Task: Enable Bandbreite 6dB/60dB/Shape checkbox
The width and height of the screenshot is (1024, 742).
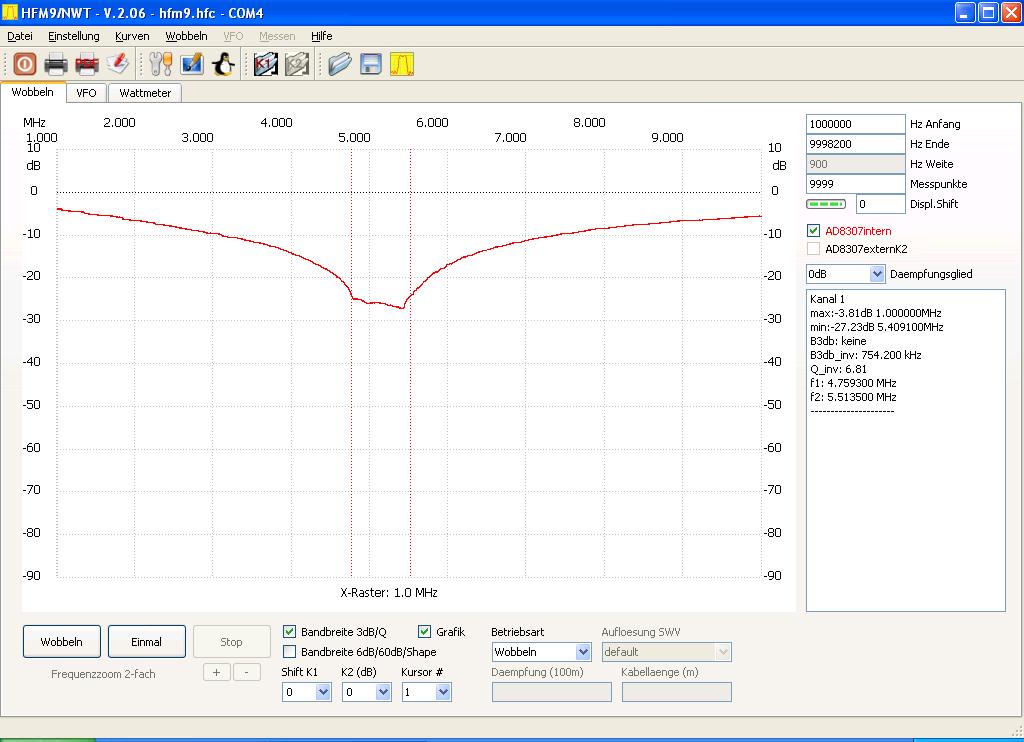Action: (x=290, y=652)
